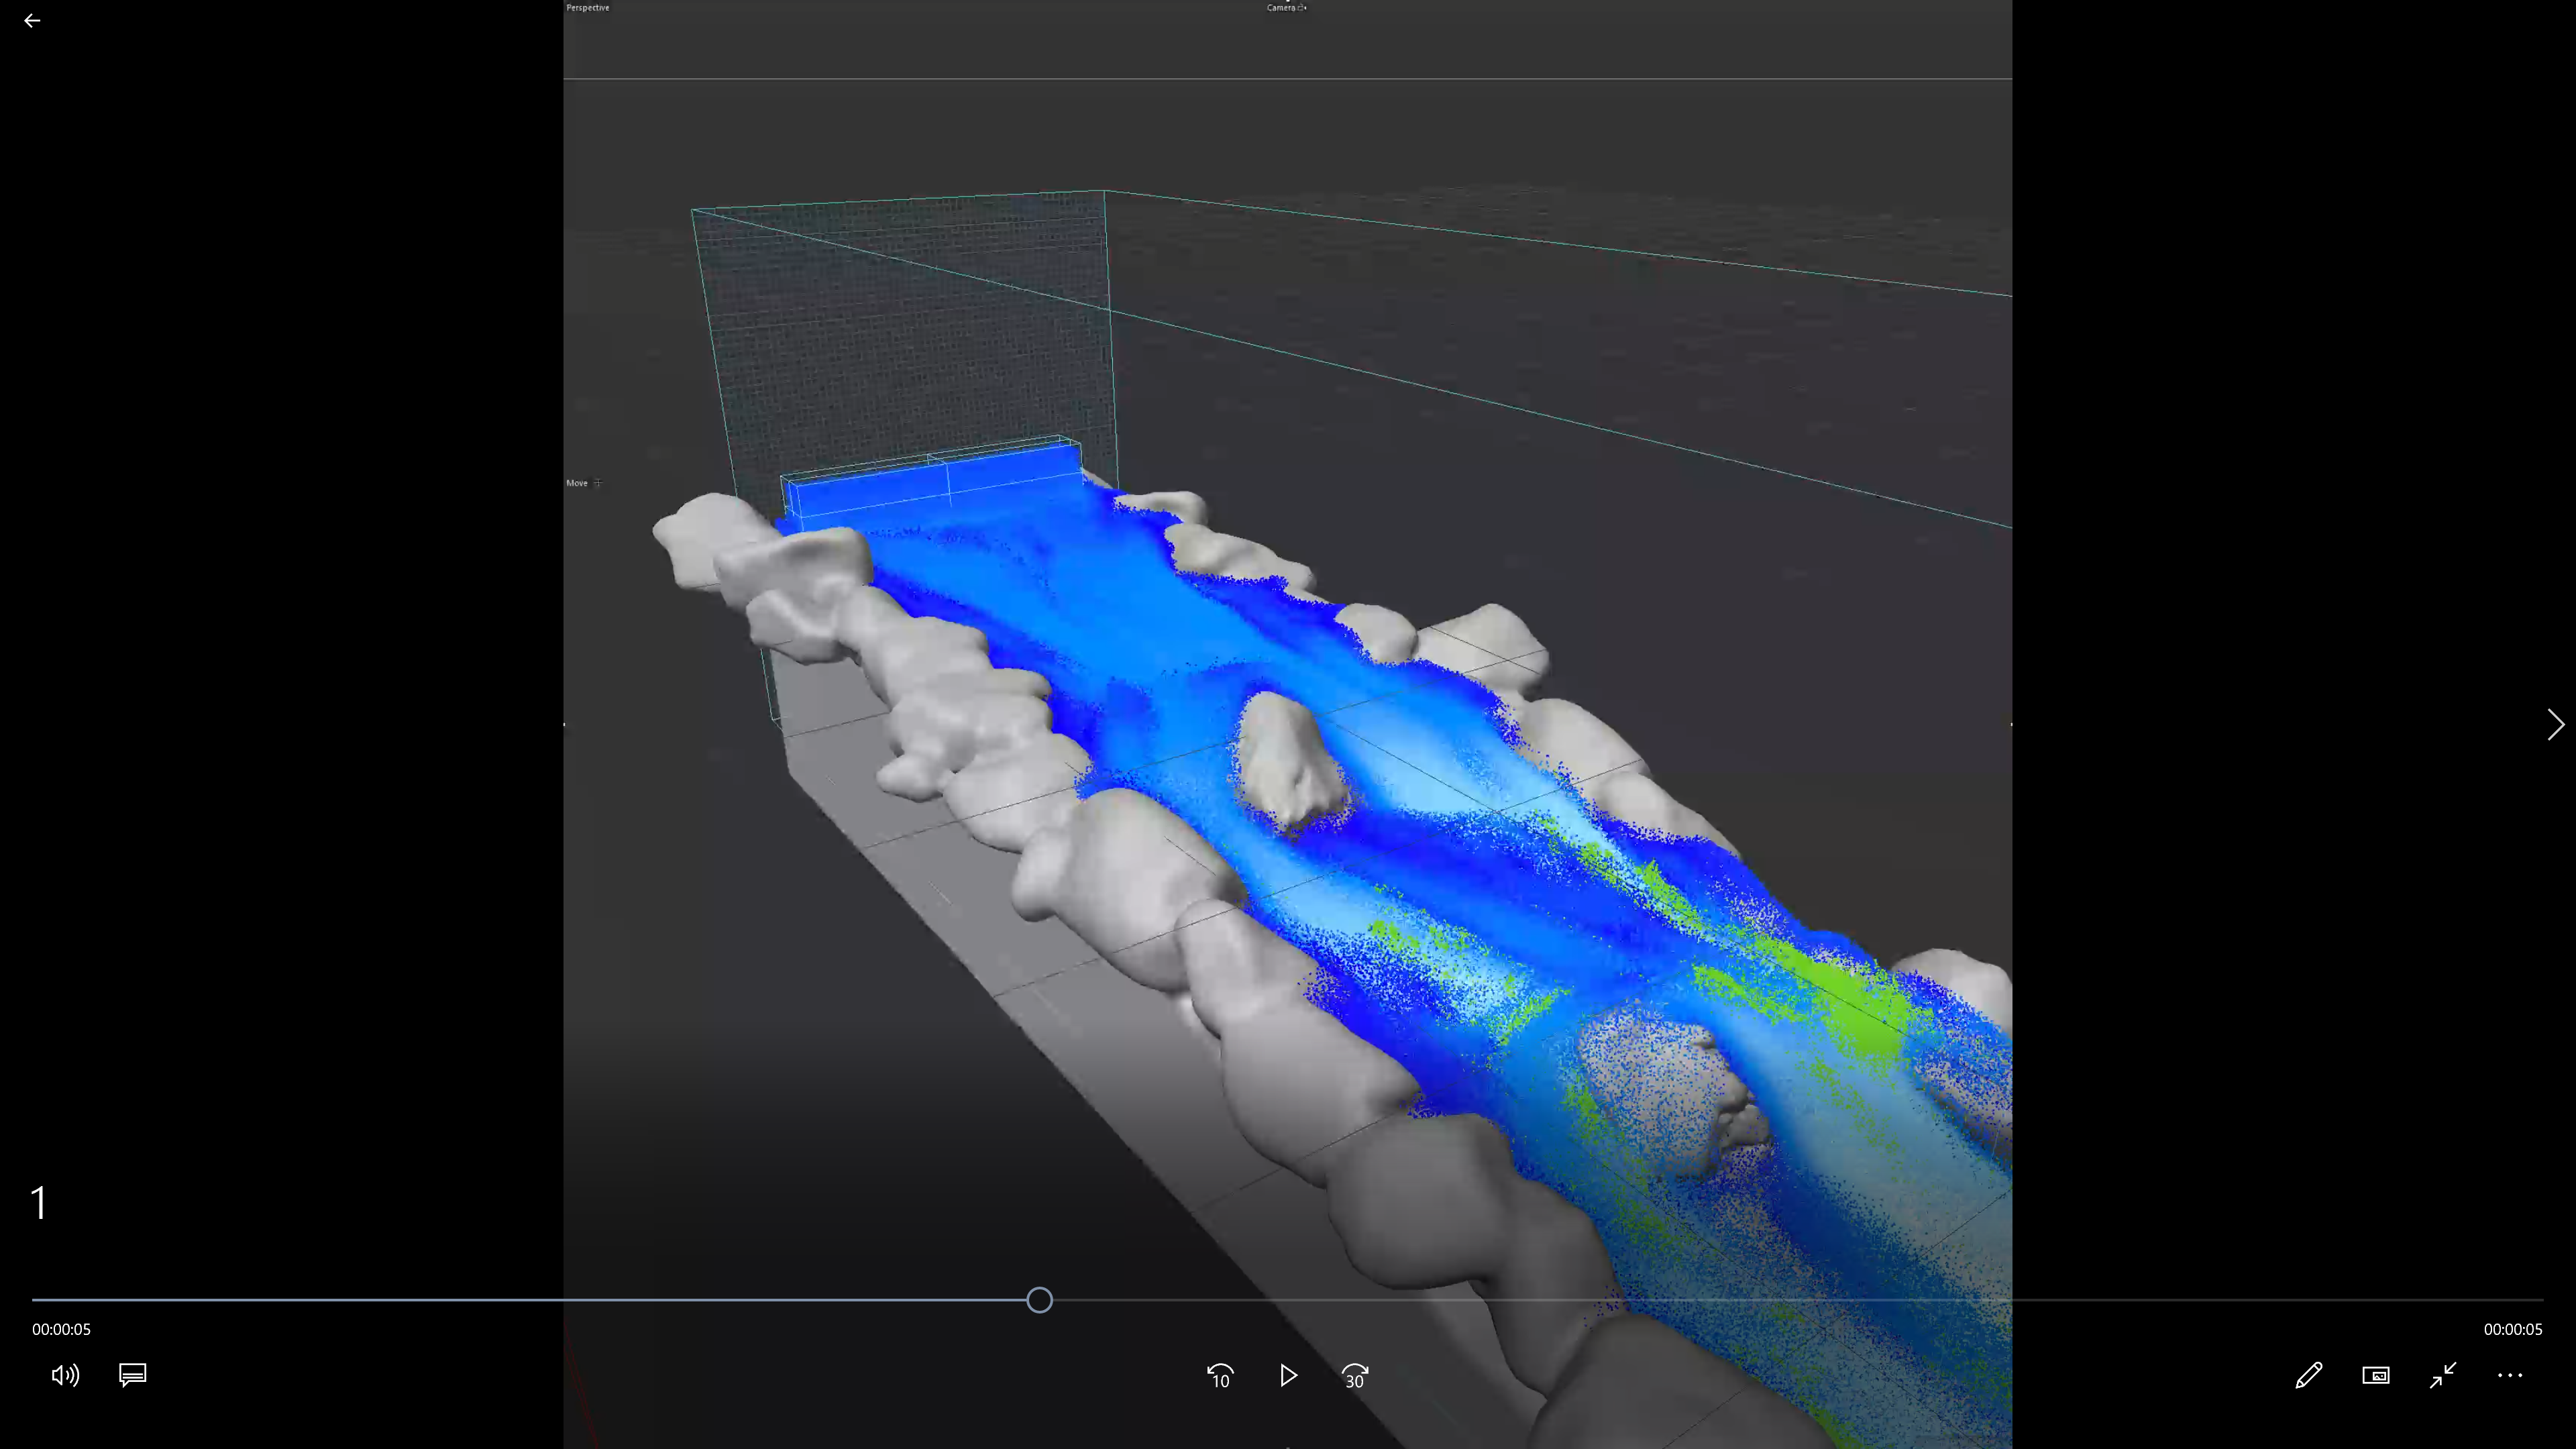
Task: Go back using the top-left arrow
Action: tap(32, 20)
